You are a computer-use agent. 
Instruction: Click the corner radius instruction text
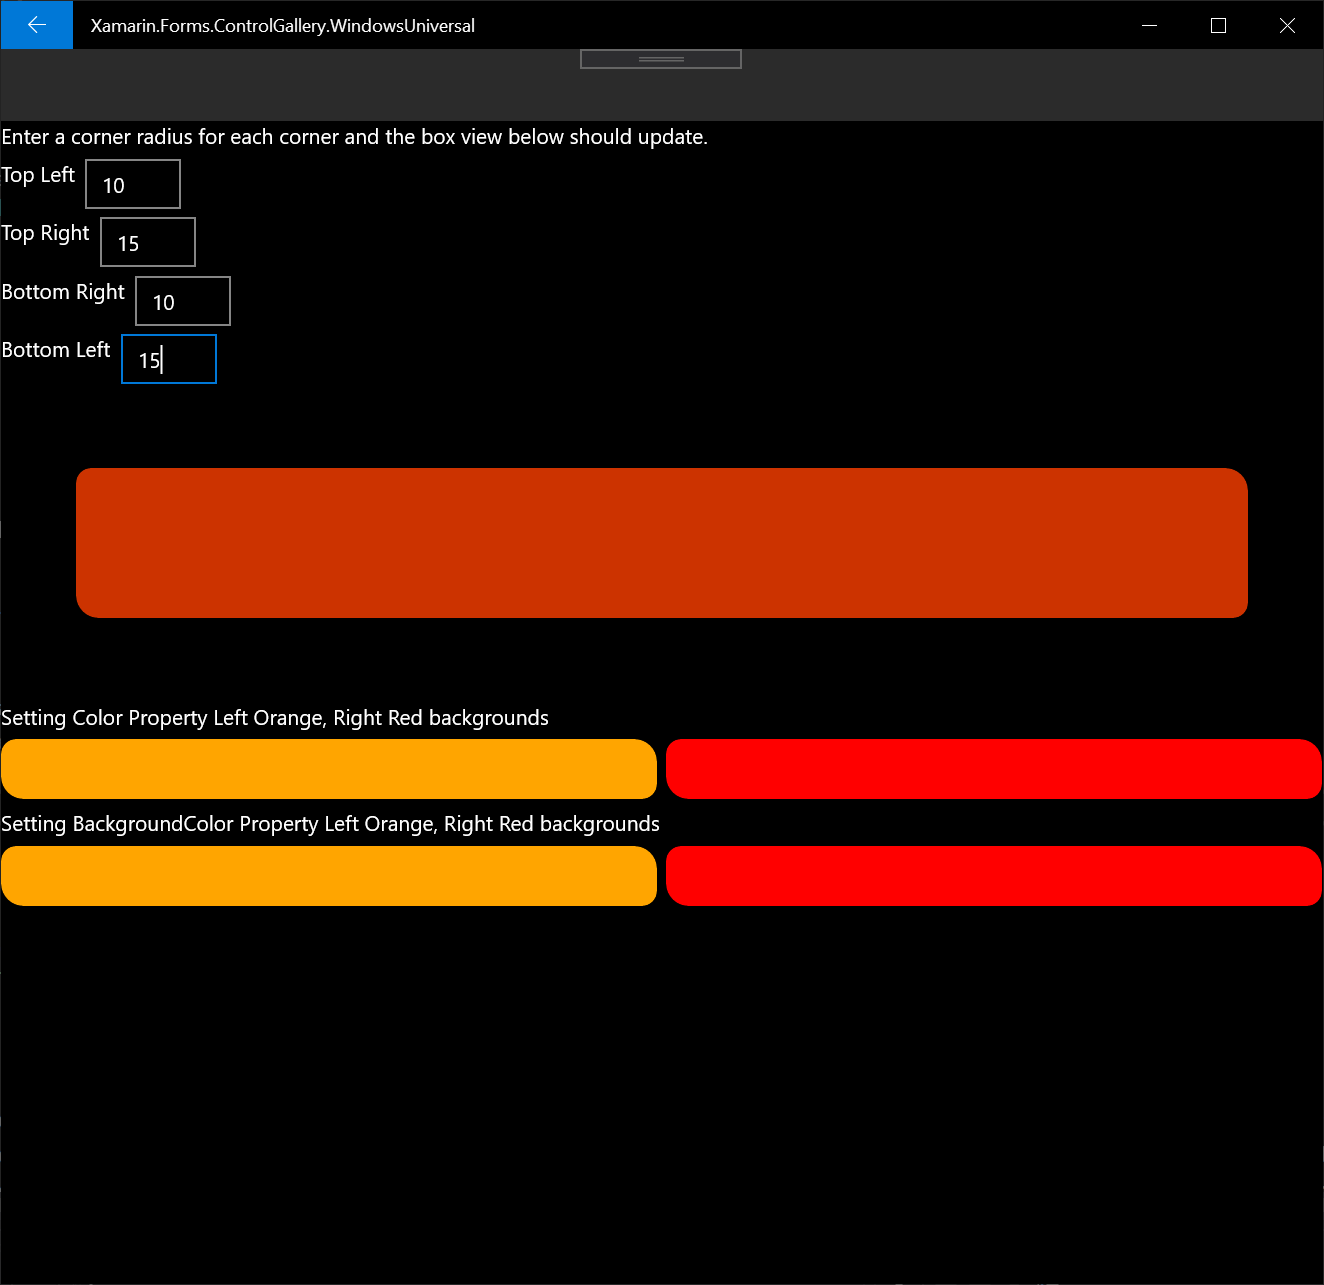coord(354,137)
